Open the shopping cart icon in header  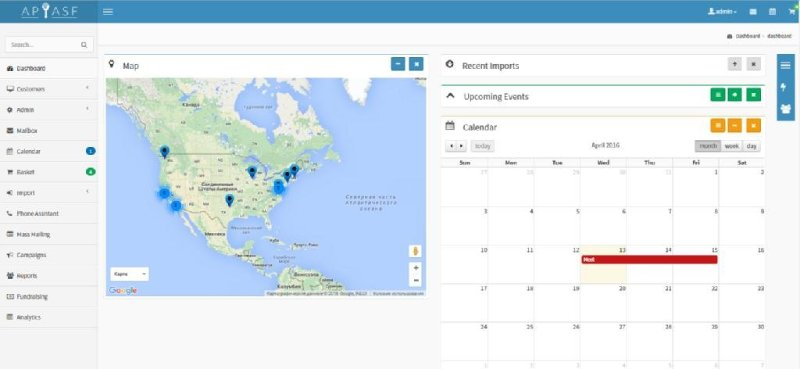(792, 11)
